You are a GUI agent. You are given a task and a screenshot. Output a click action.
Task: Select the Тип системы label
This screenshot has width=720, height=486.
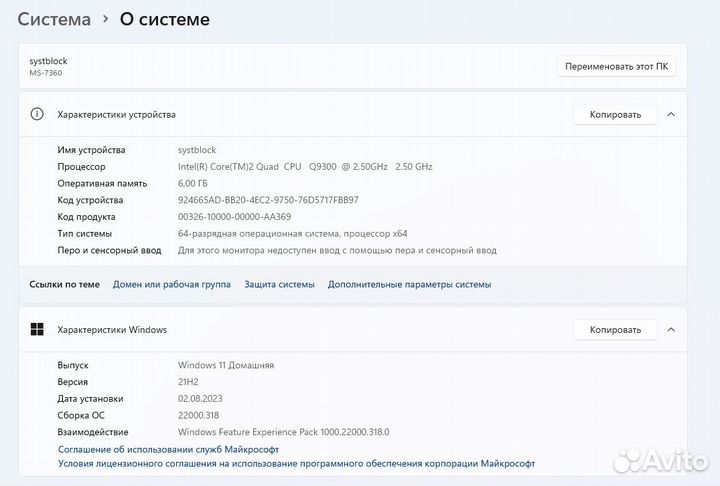(84, 233)
